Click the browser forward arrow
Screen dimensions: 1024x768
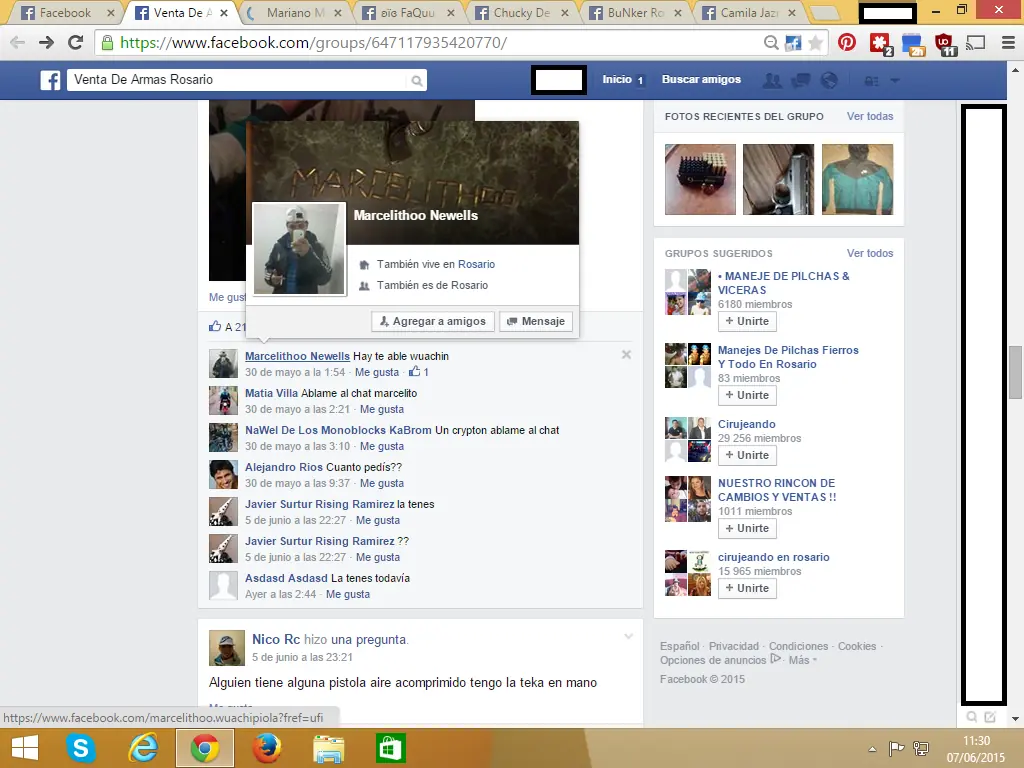point(46,43)
